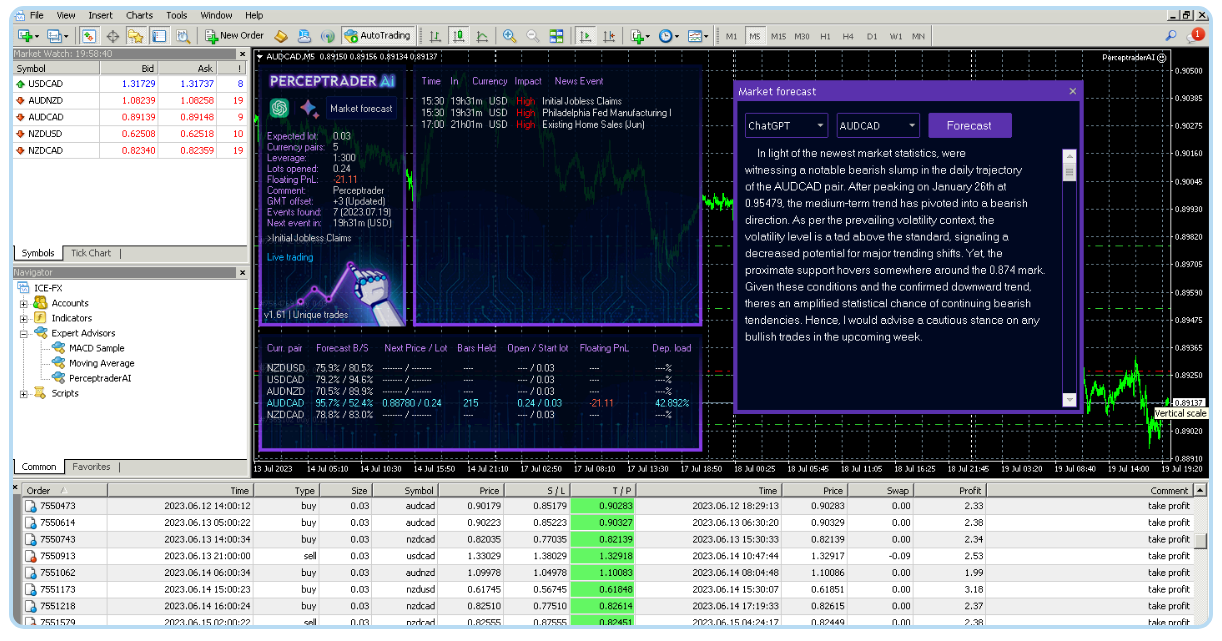Screen dimensions: 1222x641
Task: Click the ChatGPT logo icon in Perceptrader panel
Action: point(279,108)
